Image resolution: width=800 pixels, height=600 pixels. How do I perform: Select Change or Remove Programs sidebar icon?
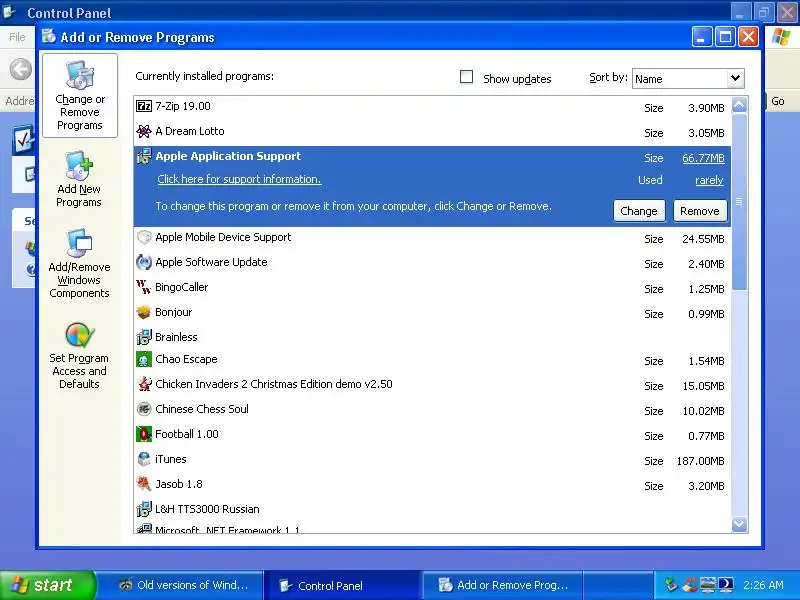pyautogui.click(x=80, y=95)
